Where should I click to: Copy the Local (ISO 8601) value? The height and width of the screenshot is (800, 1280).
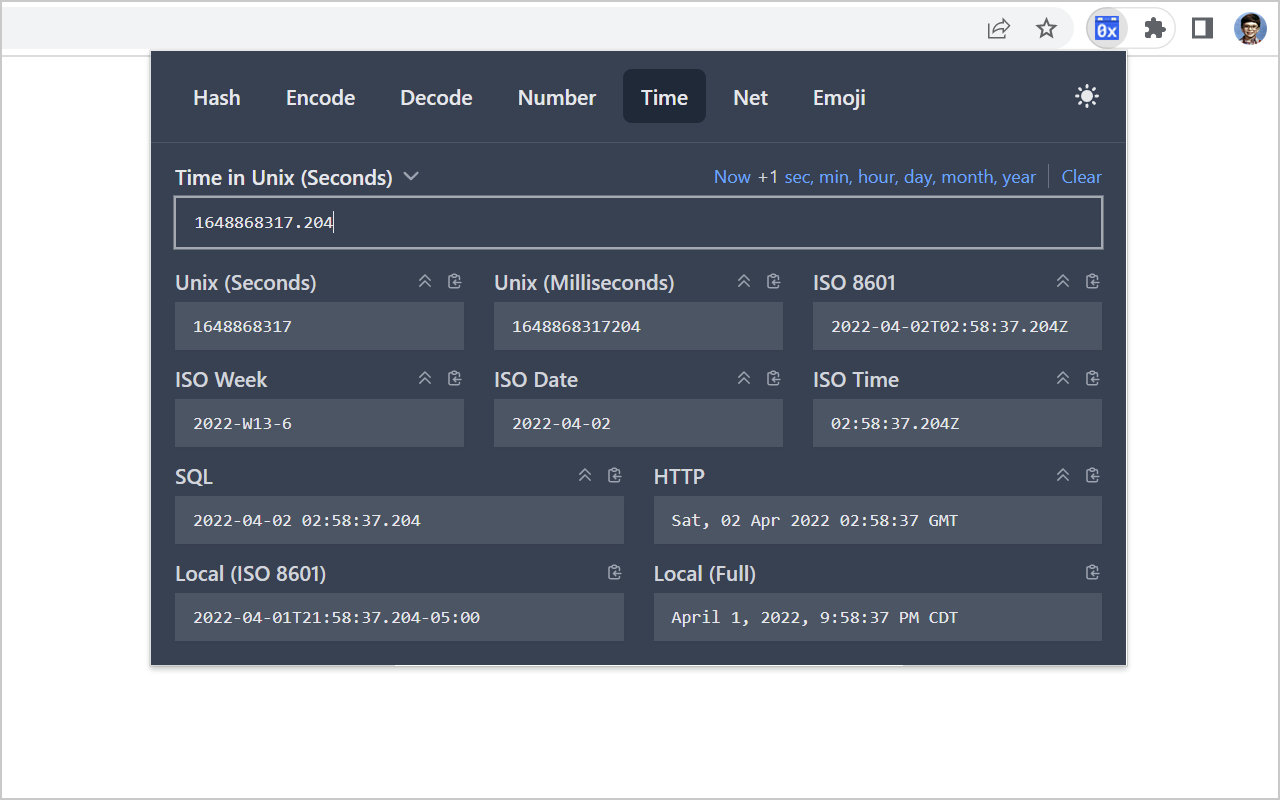(614, 572)
